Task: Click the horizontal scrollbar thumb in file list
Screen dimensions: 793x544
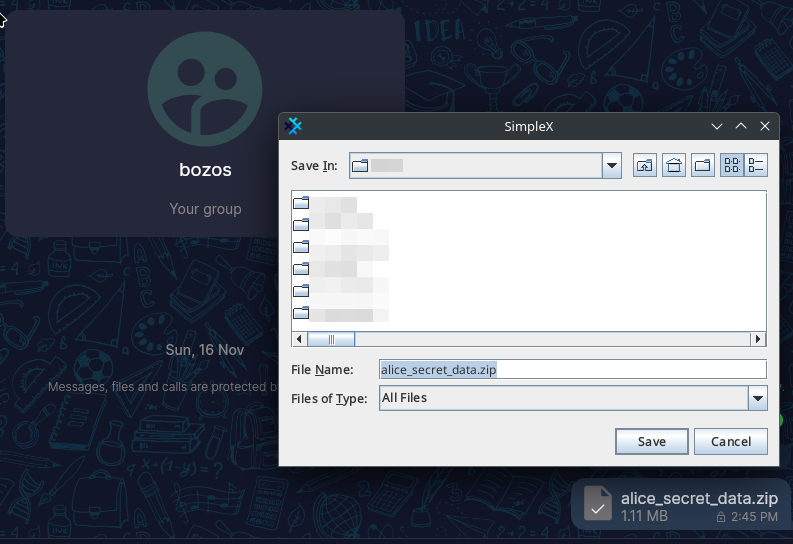Action: (x=331, y=339)
